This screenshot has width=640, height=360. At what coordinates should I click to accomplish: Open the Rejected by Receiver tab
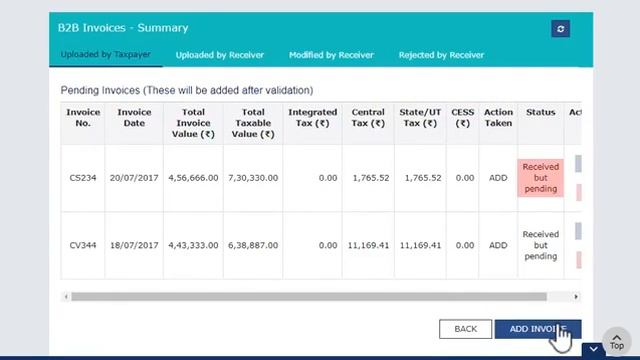point(441,55)
